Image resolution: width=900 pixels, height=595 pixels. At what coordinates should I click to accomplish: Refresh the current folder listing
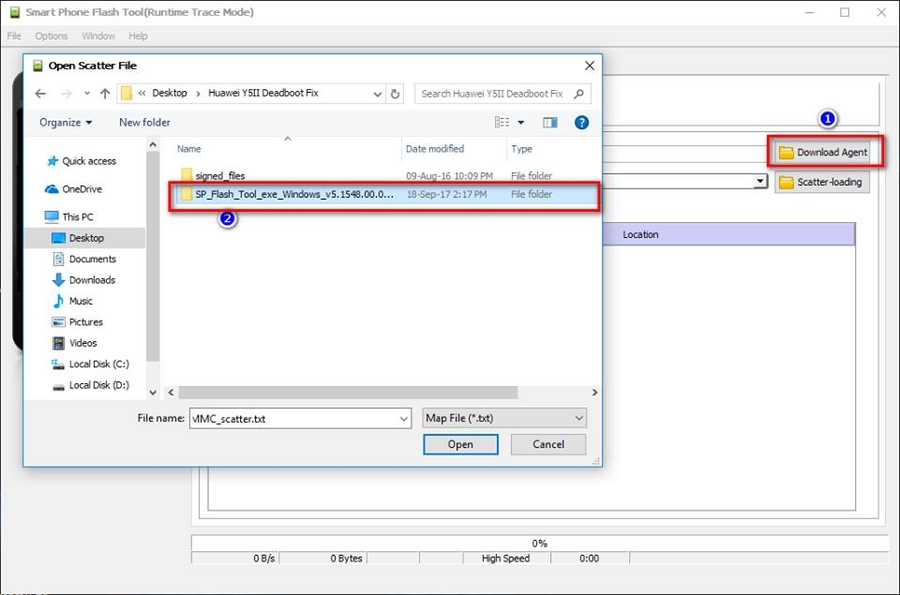(x=396, y=94)
